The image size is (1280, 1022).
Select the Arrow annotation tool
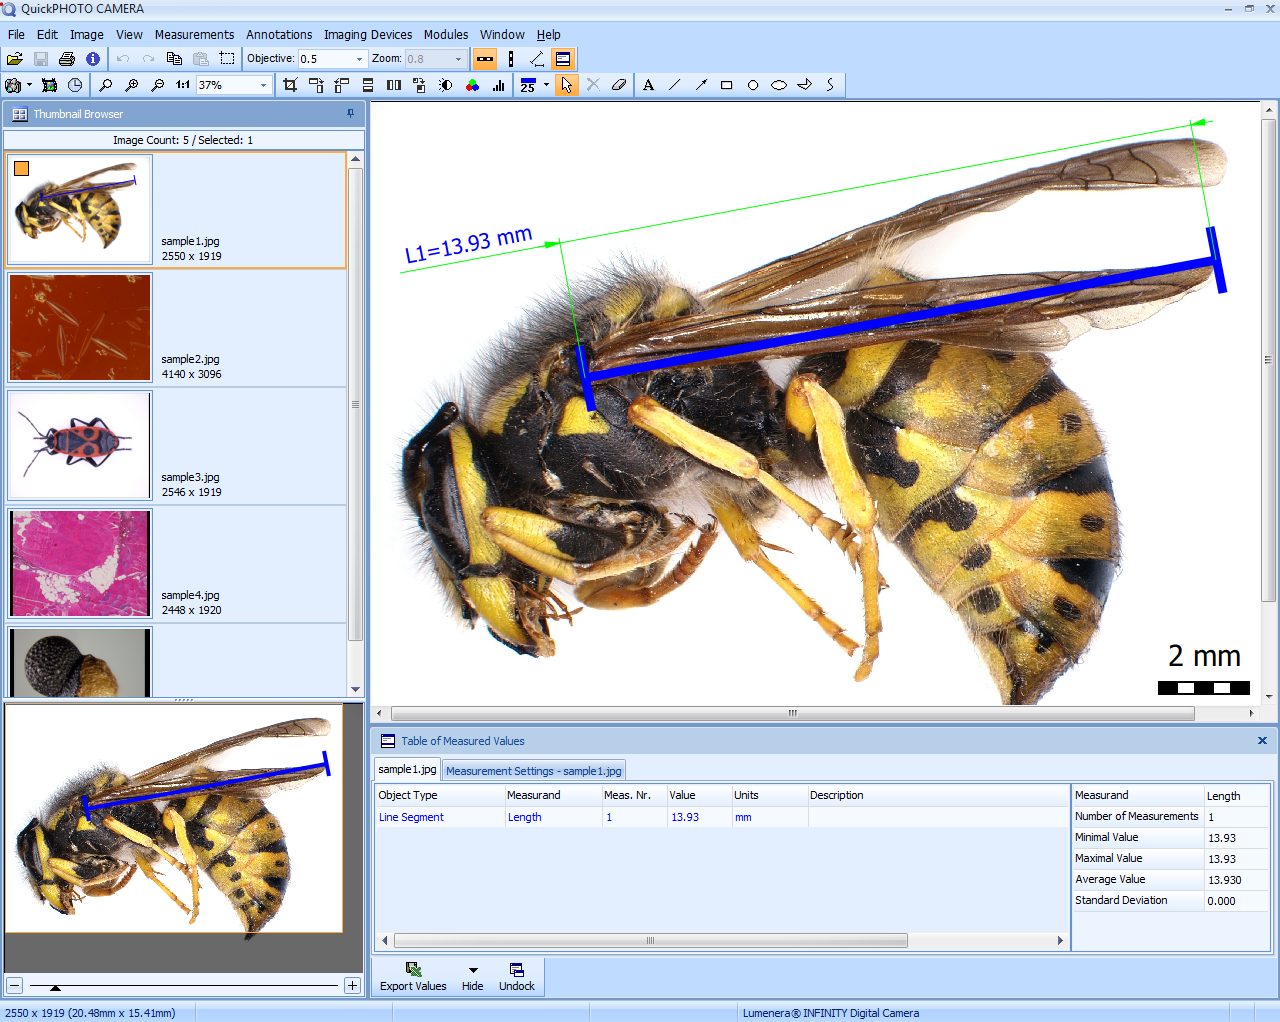coord(700,85)
